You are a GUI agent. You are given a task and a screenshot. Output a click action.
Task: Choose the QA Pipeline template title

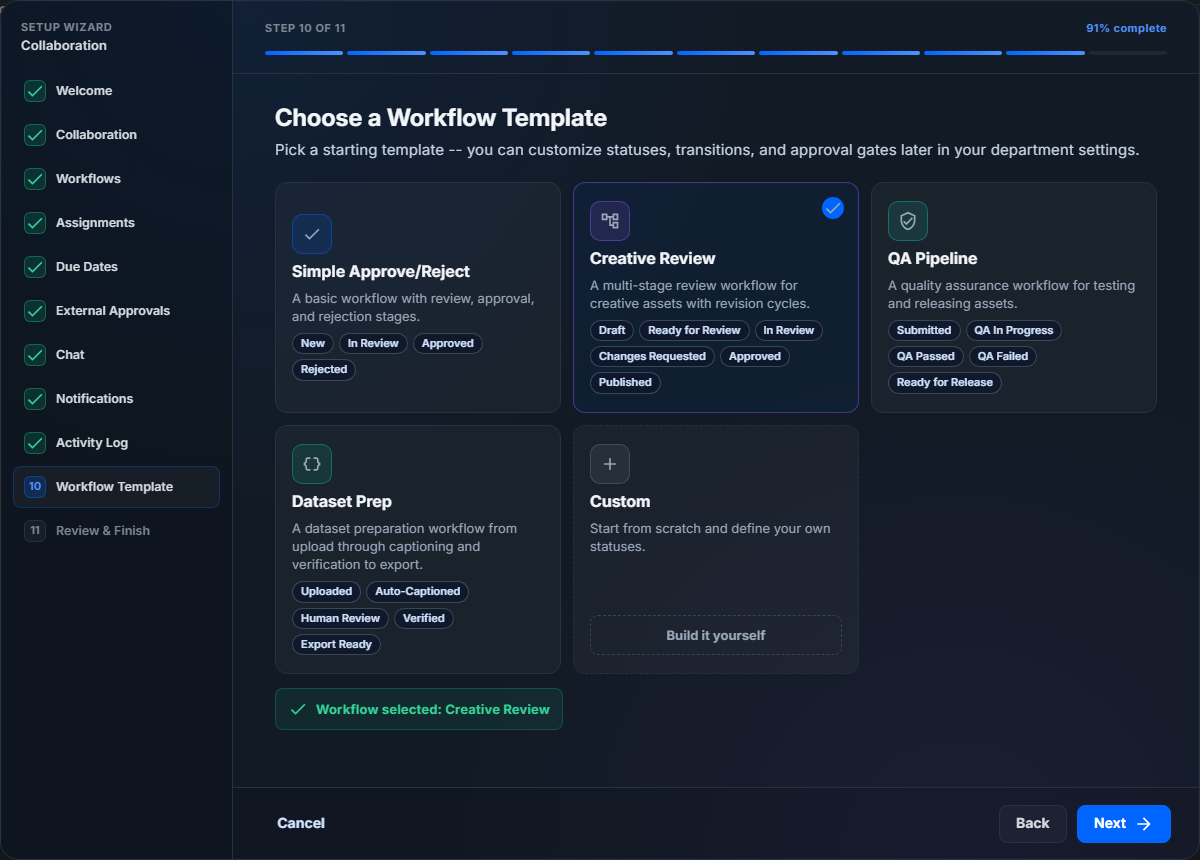[933, 259]
